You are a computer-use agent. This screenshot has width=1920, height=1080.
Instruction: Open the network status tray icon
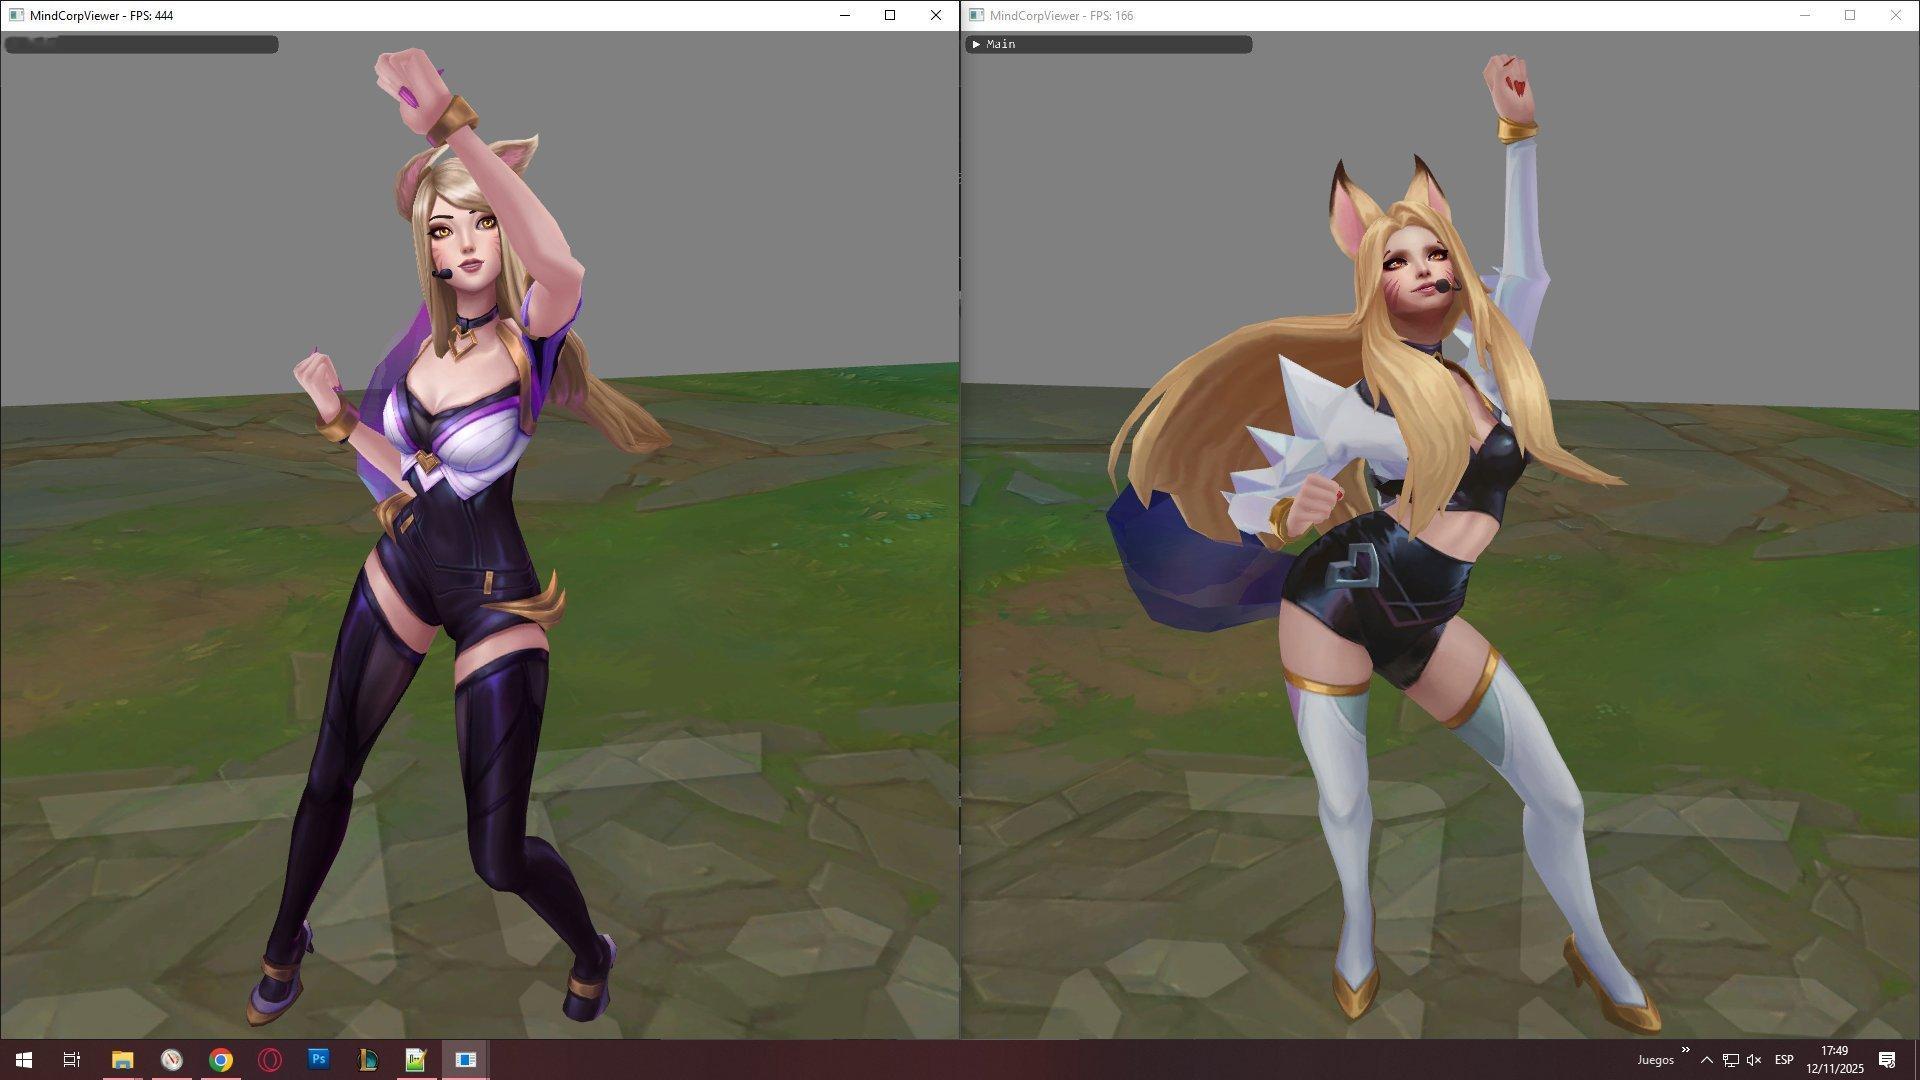click(x=1730, y=1060)
